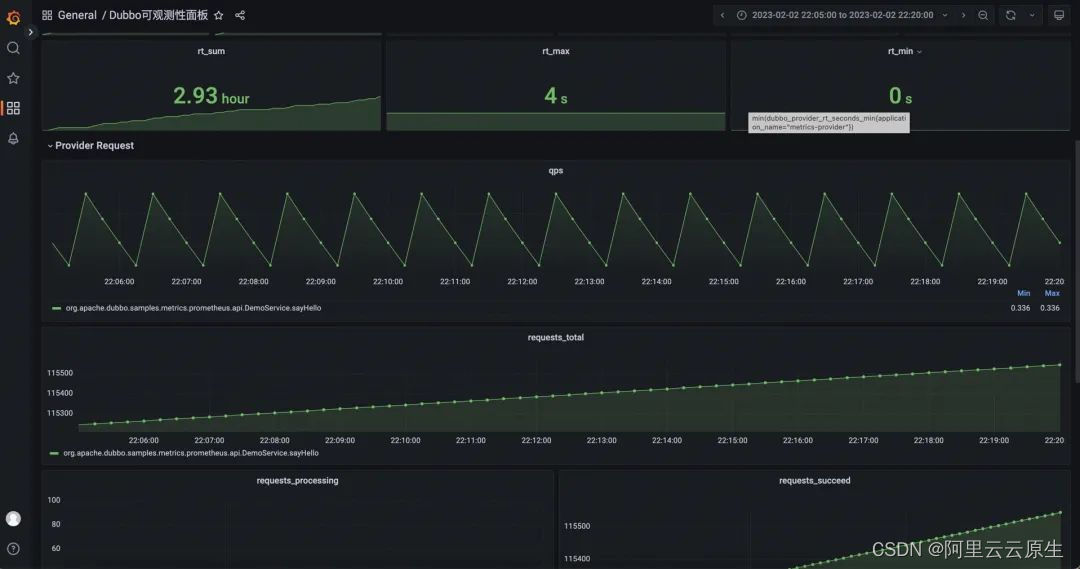
Task: Shift time range backward
Action: 723,15
